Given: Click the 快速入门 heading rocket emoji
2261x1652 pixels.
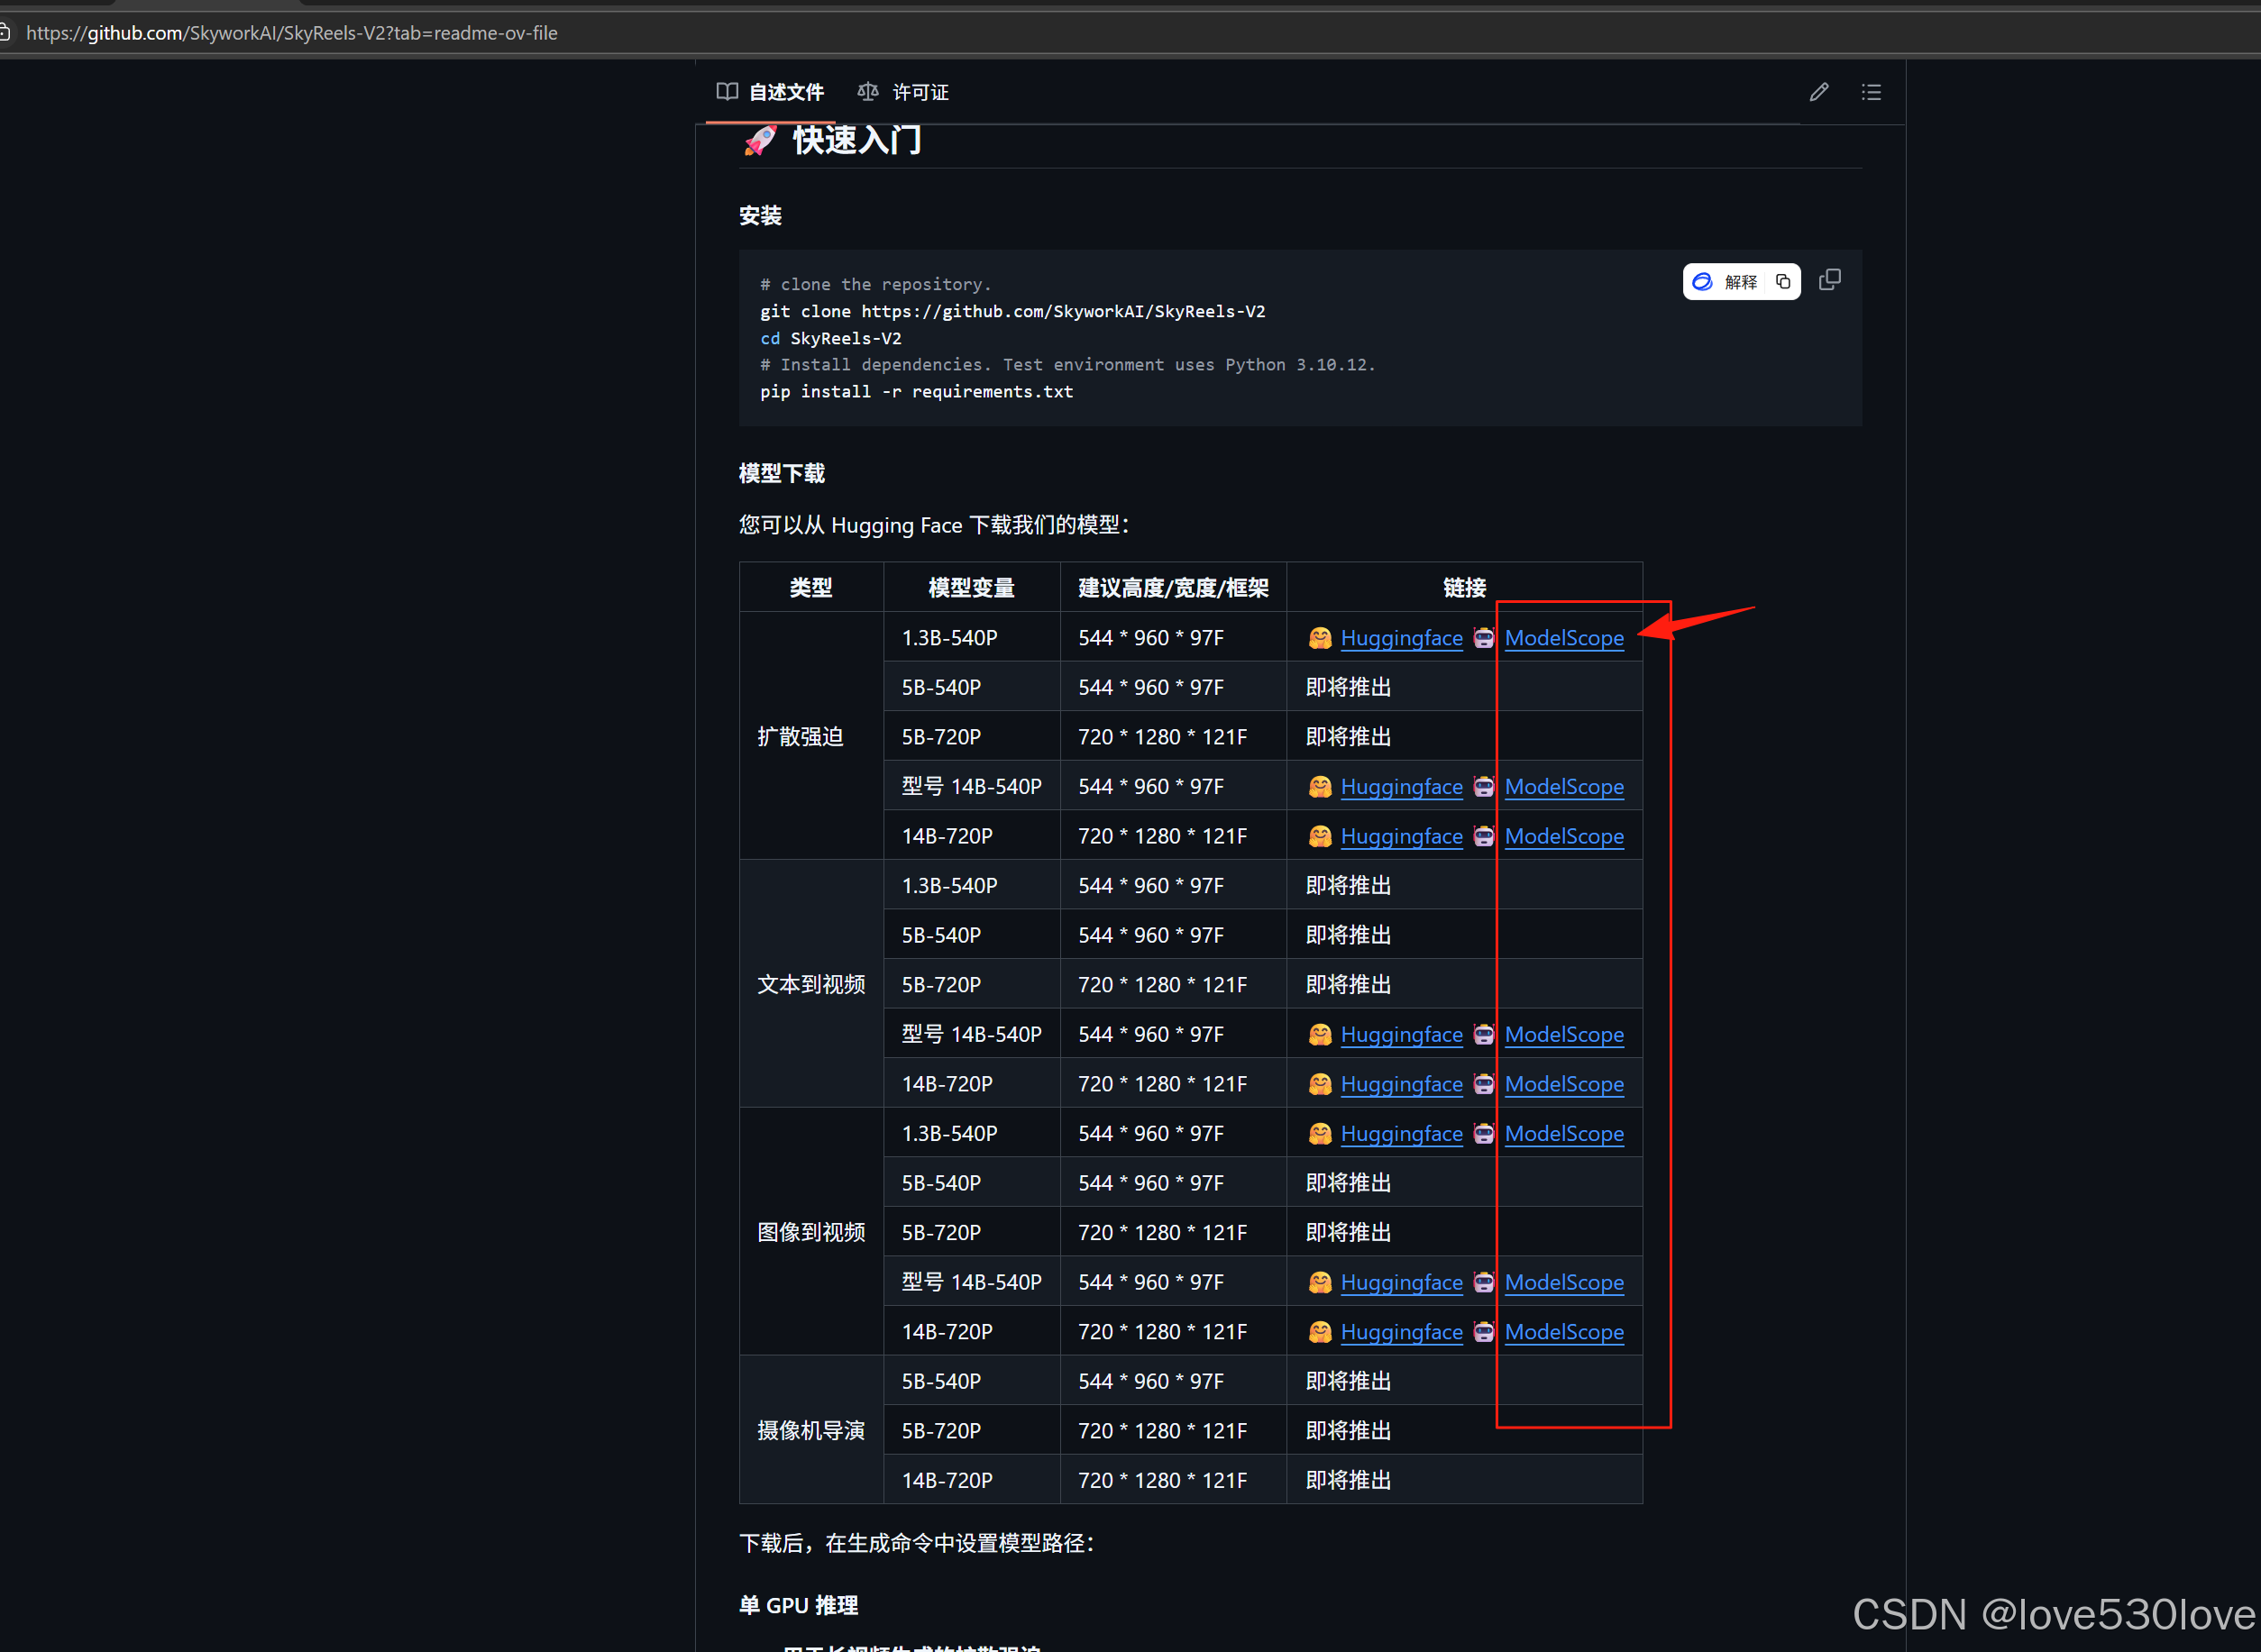Looking at the screenshot, I should 760,140.
